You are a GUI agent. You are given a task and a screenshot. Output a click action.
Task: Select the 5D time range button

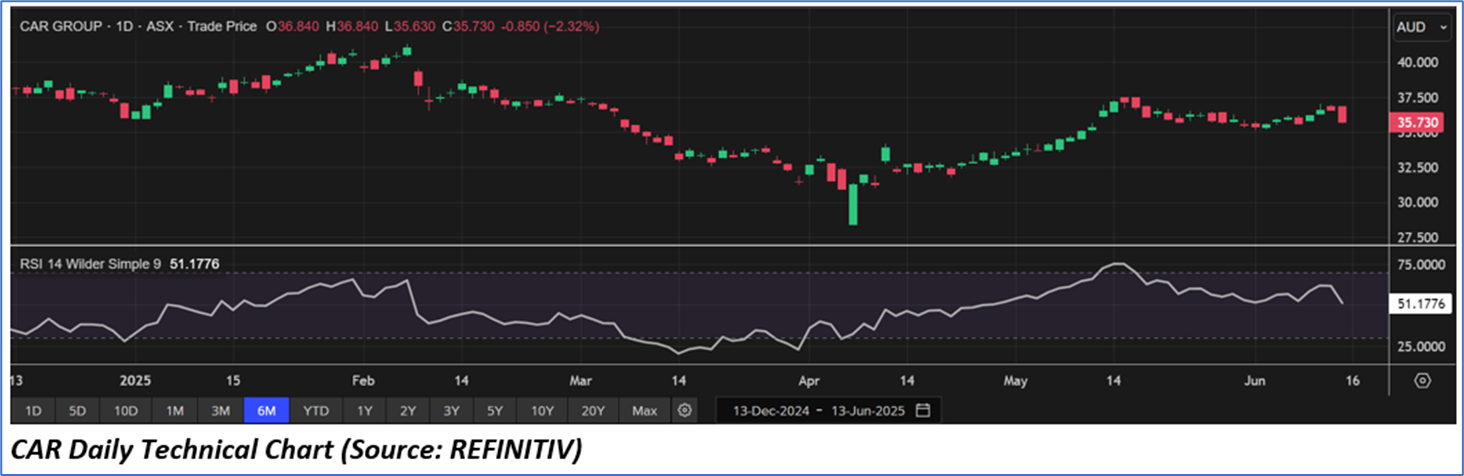click(77, 411)
